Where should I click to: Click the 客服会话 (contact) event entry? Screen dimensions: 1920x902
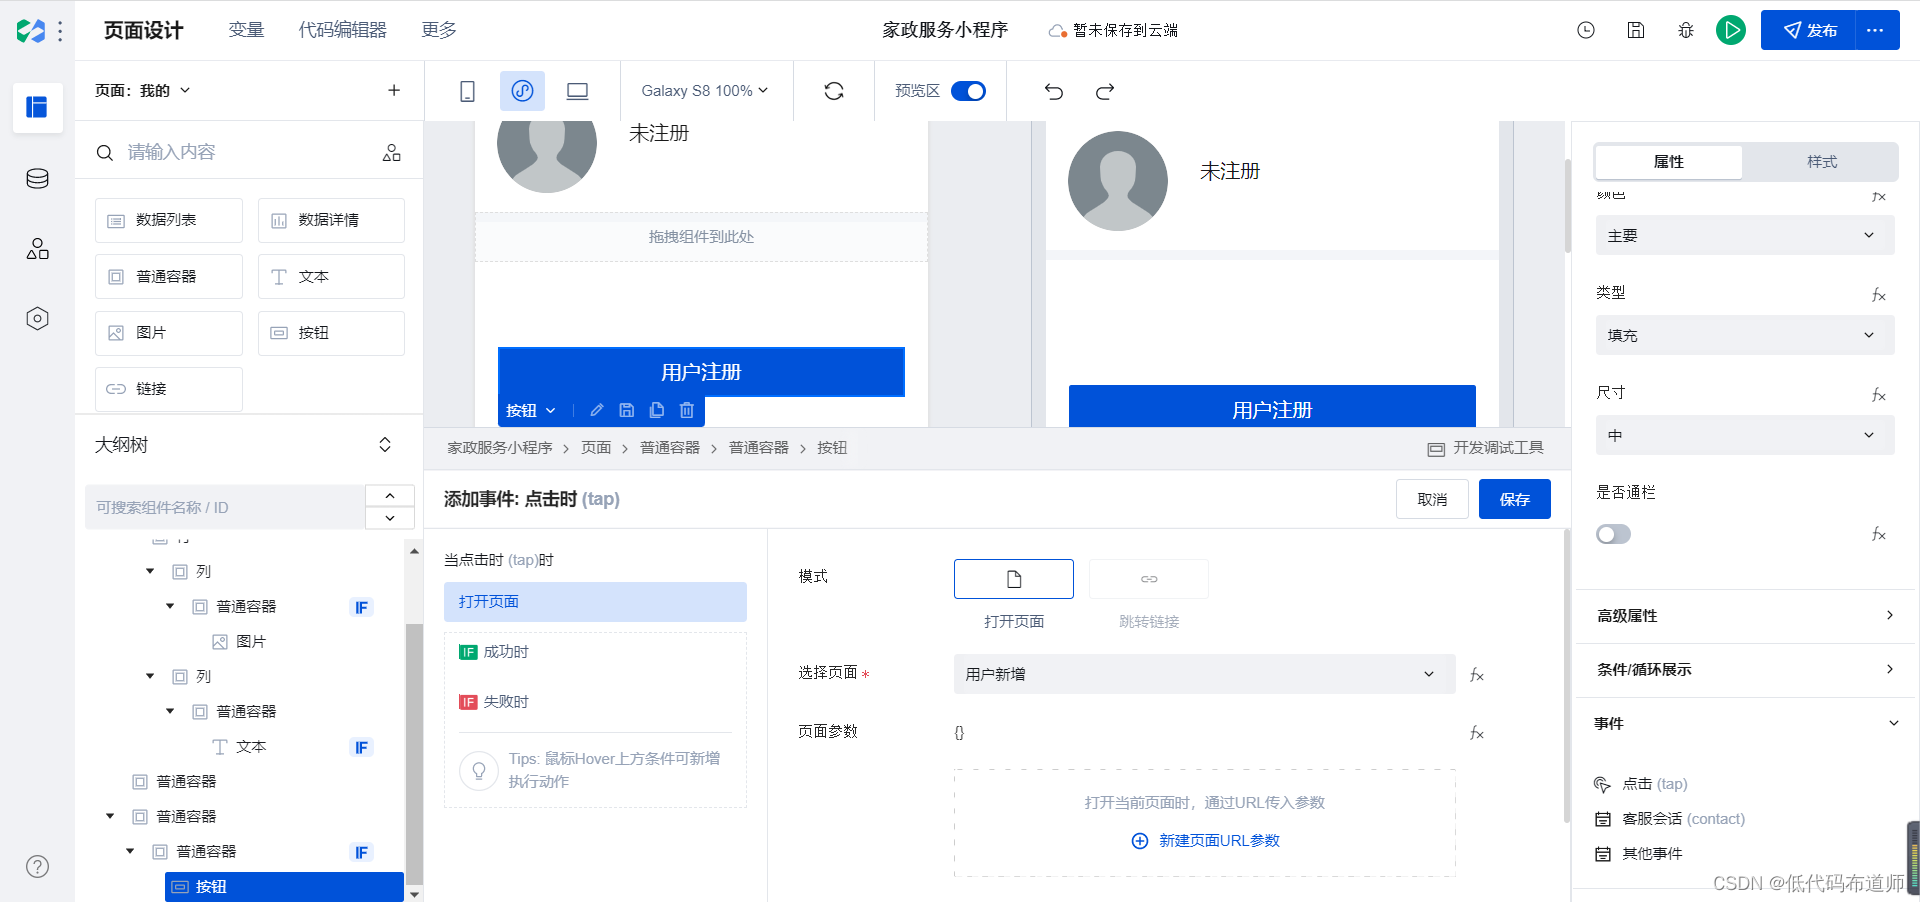point(1669,819)
